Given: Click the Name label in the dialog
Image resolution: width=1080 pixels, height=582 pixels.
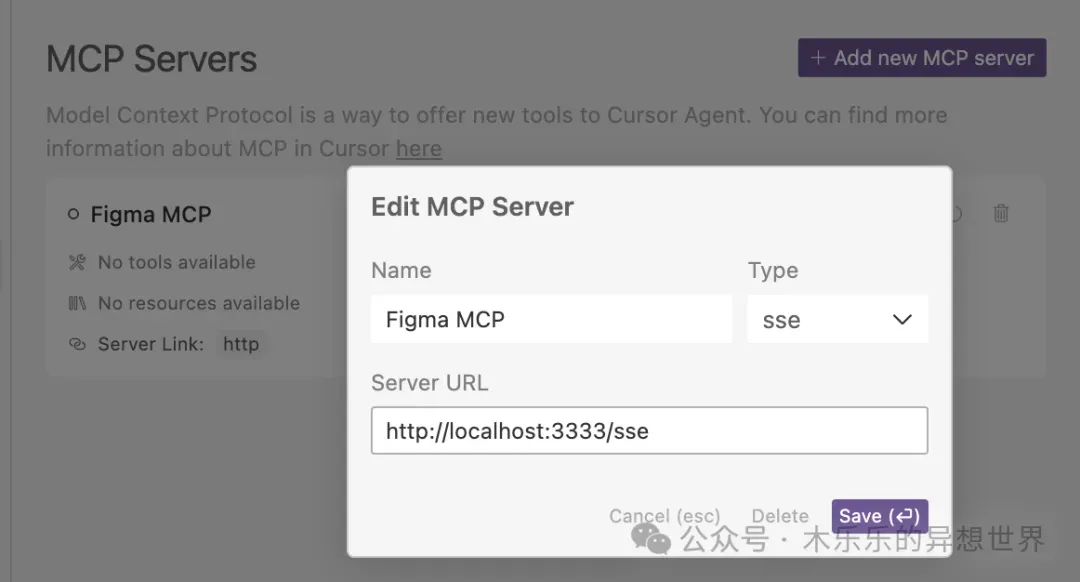Looking at the screenshot, I should [x=402, y=270].
